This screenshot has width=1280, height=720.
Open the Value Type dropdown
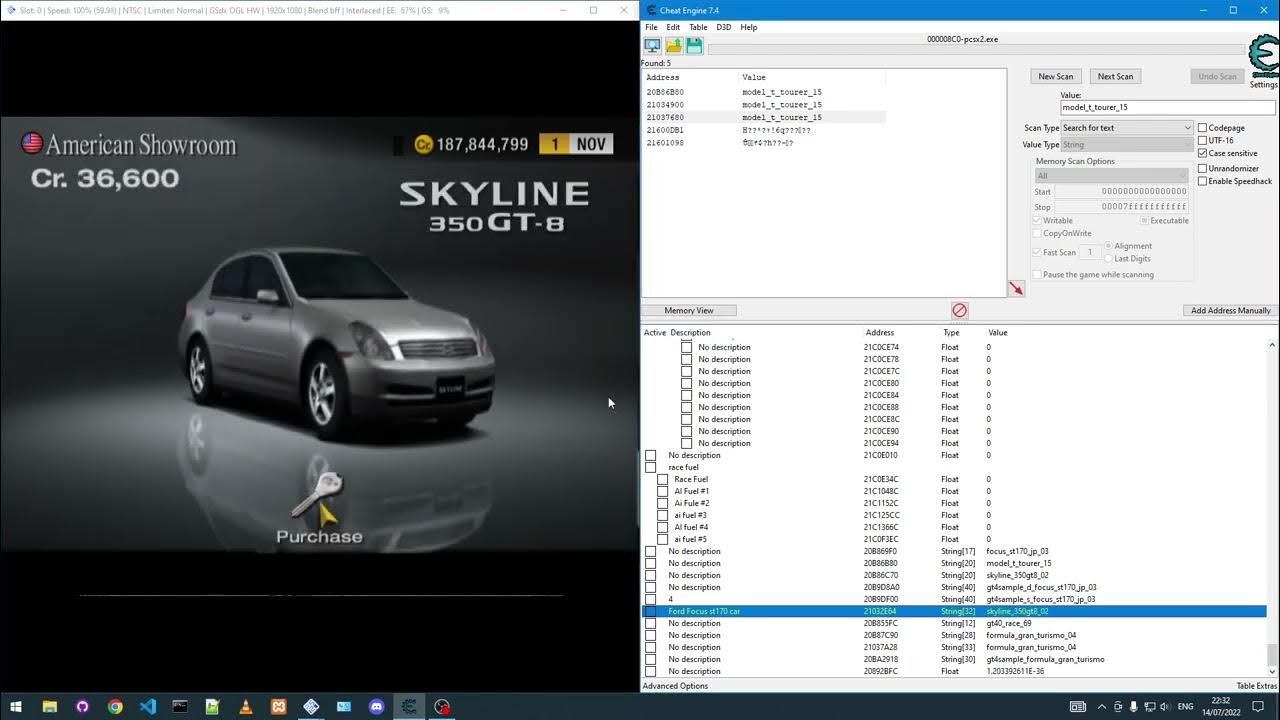click(x=1126, y=145)
